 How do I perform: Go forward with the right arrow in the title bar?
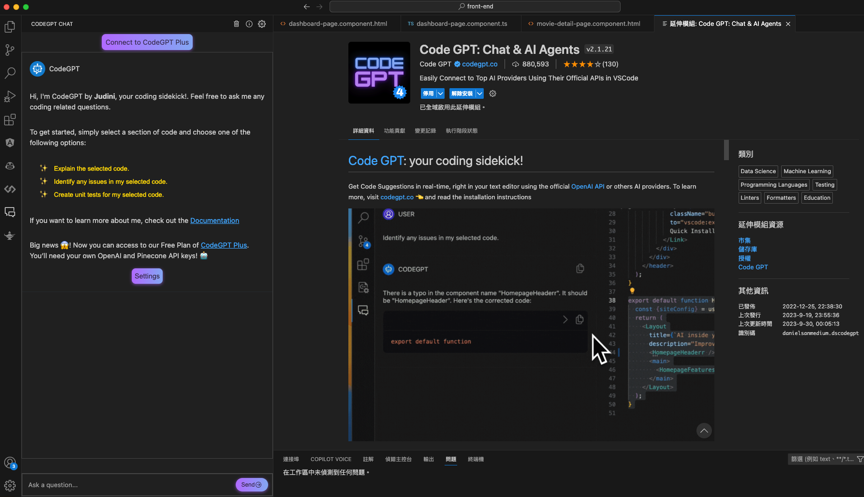tap(320, 7)
